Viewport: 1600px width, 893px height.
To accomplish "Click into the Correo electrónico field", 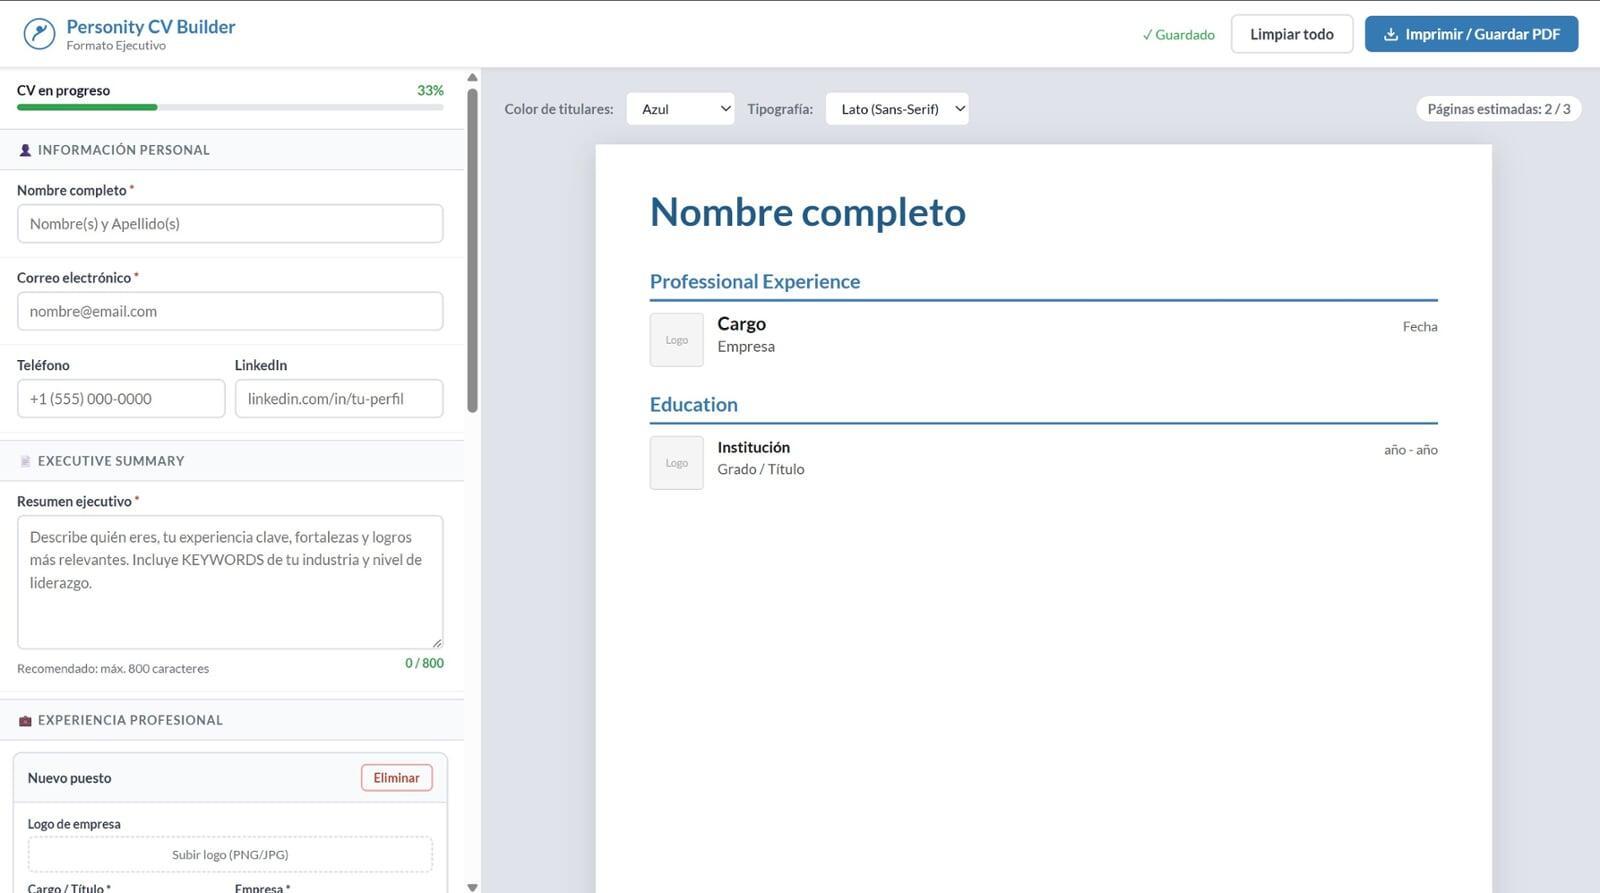I will (x=230, y=311).
